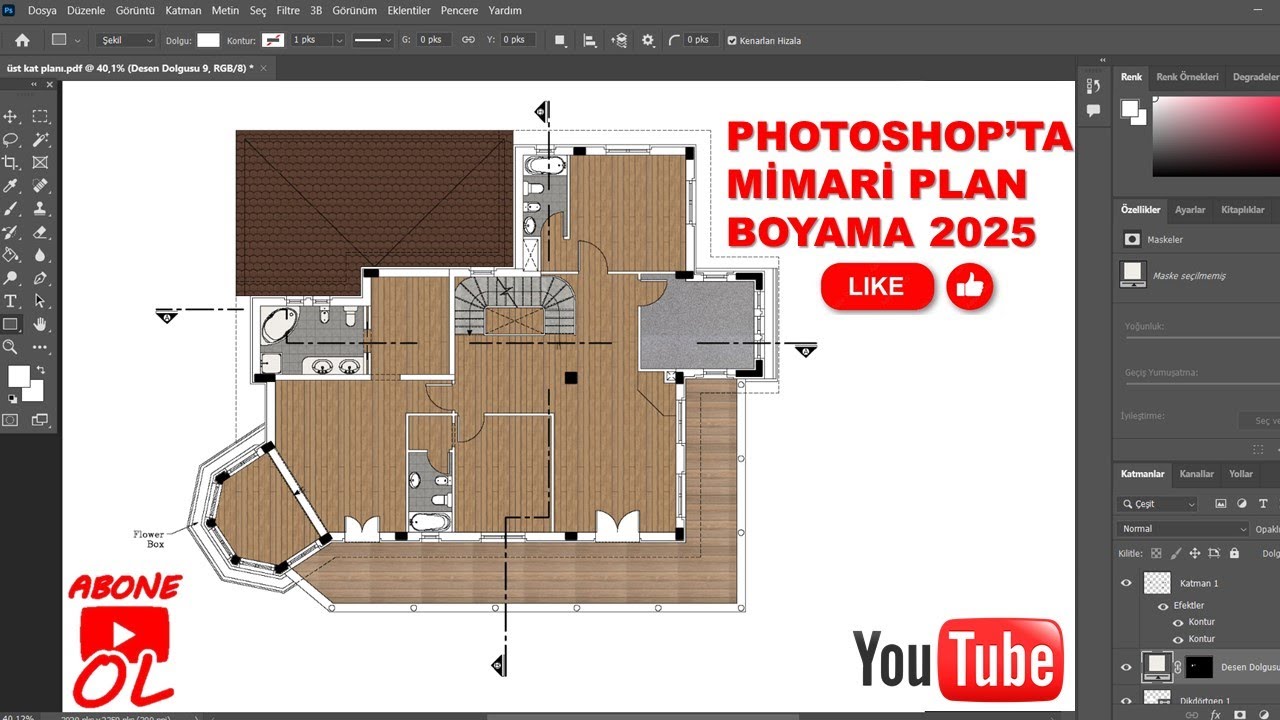Switch to the Kanallar tab
This screenshot has width=1280, height=720.
click(1197, 474)
